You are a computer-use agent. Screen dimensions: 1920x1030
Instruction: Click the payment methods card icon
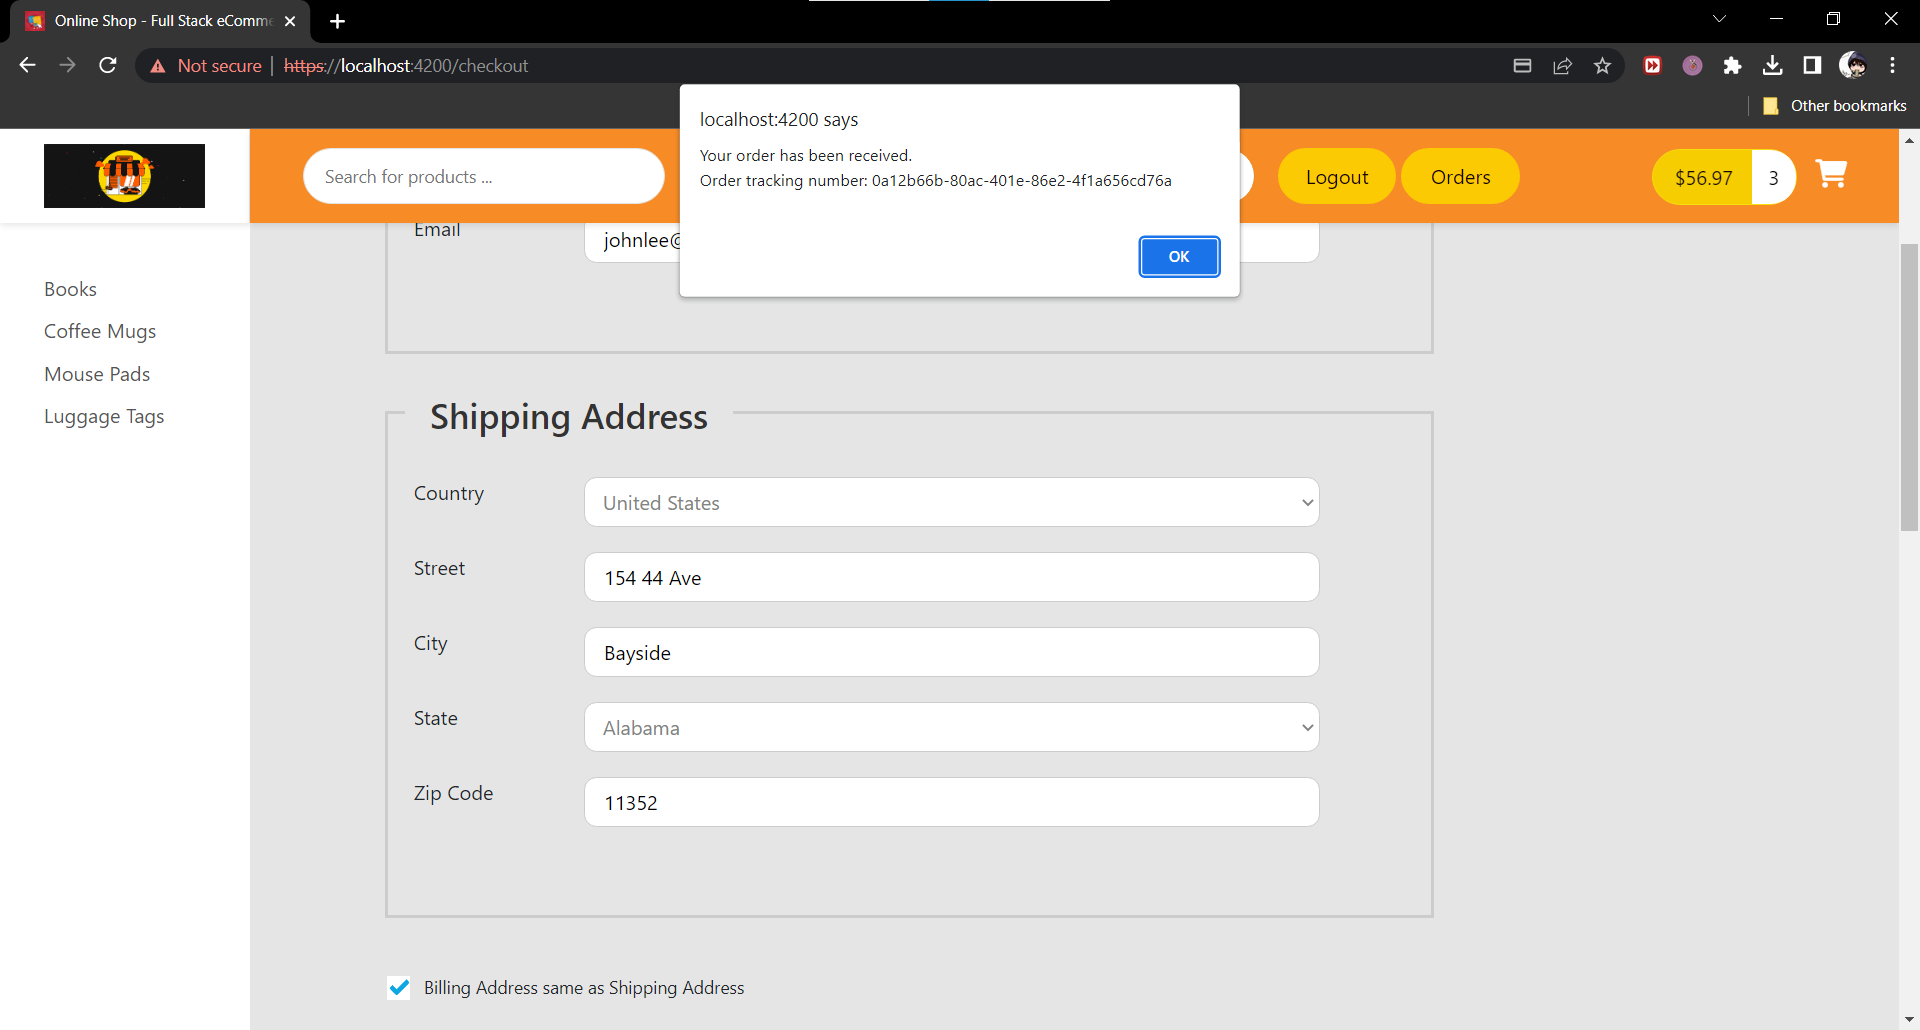coord(1523,65)
